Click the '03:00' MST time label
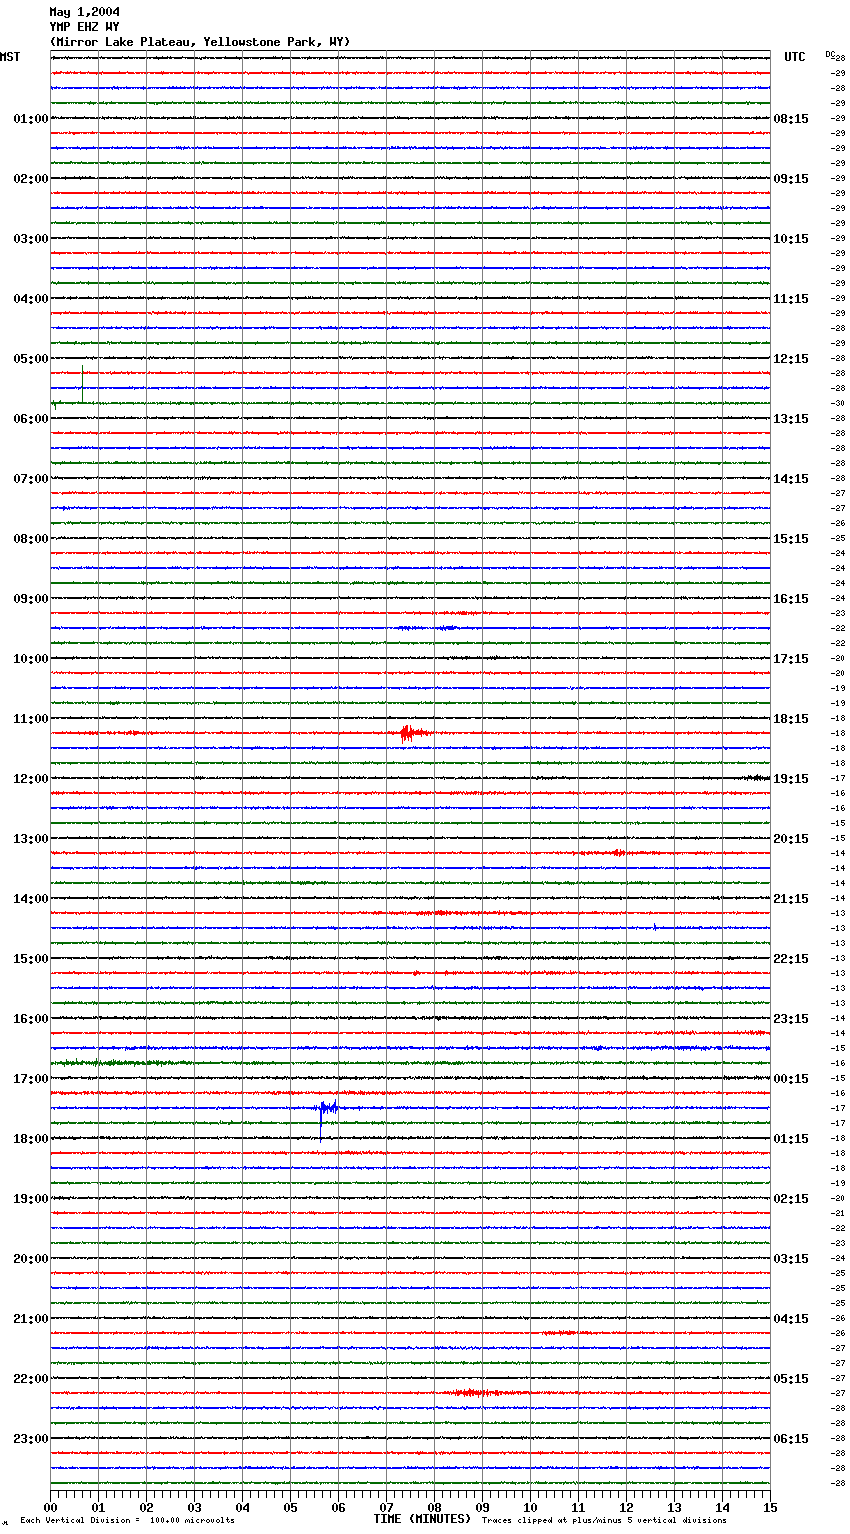 [31, 239]
